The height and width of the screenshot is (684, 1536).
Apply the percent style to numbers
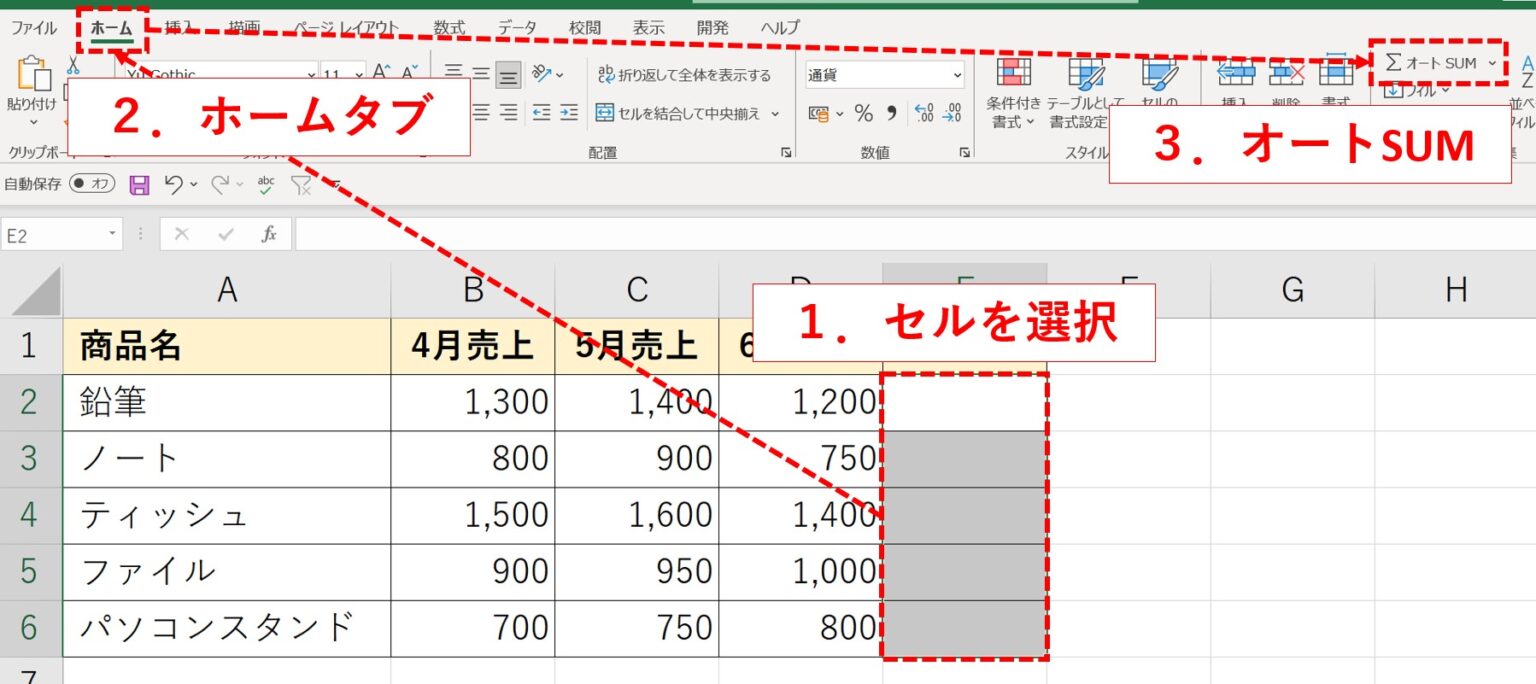(x=864, y=113)
